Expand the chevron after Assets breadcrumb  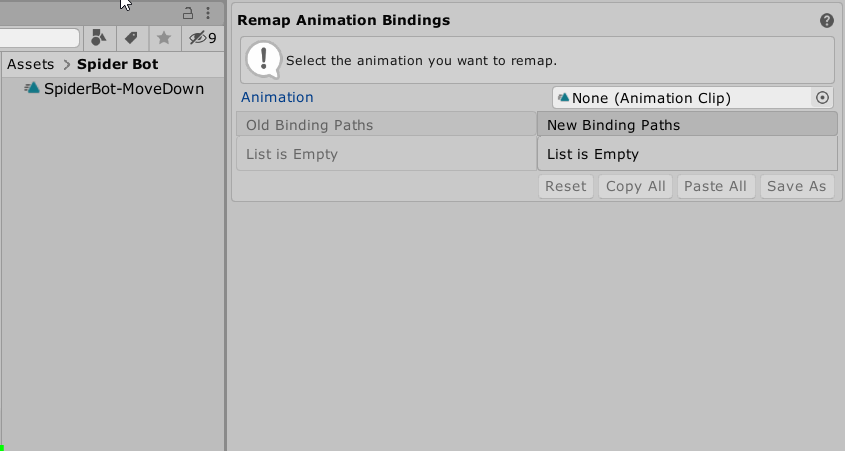pyautogui.click(x=67, y=65)
